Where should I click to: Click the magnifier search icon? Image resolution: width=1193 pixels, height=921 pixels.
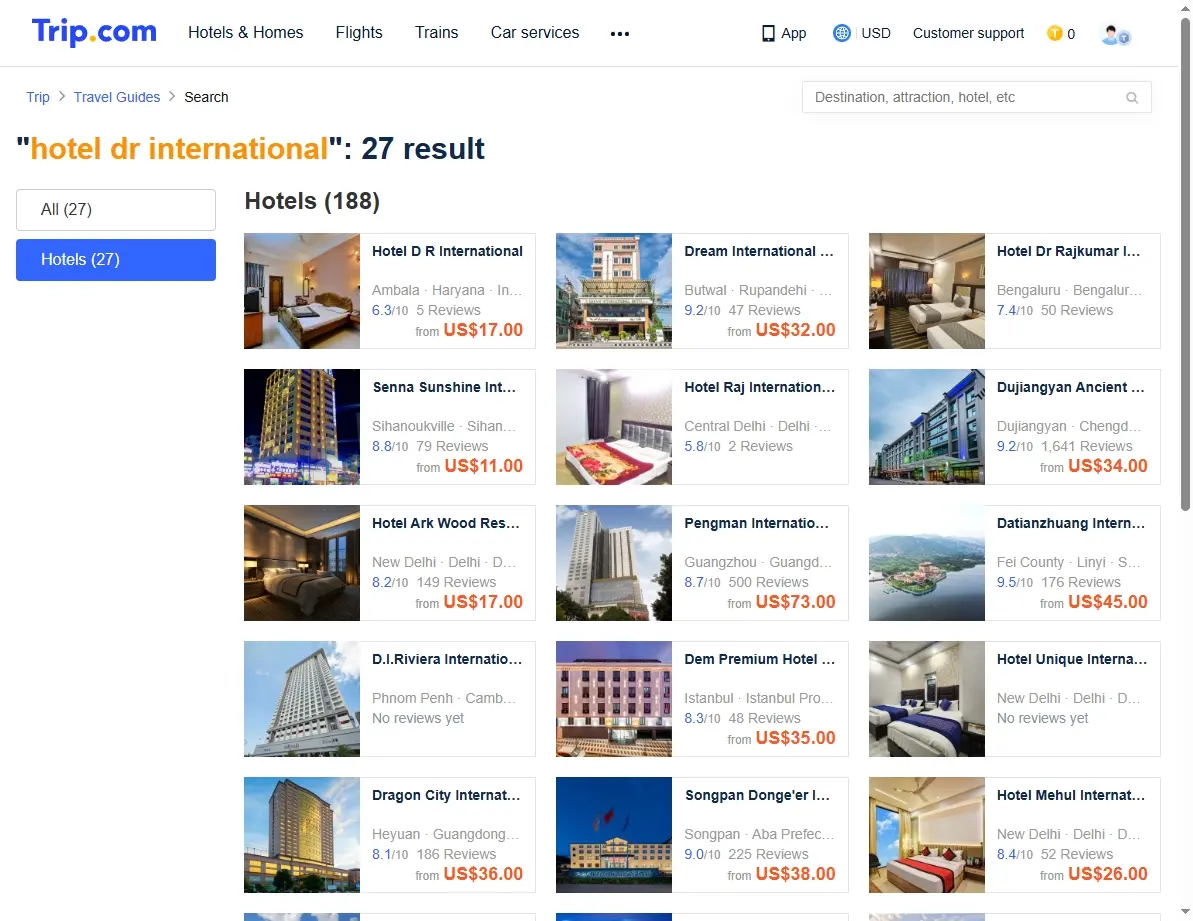click(x=1132, y=97)
